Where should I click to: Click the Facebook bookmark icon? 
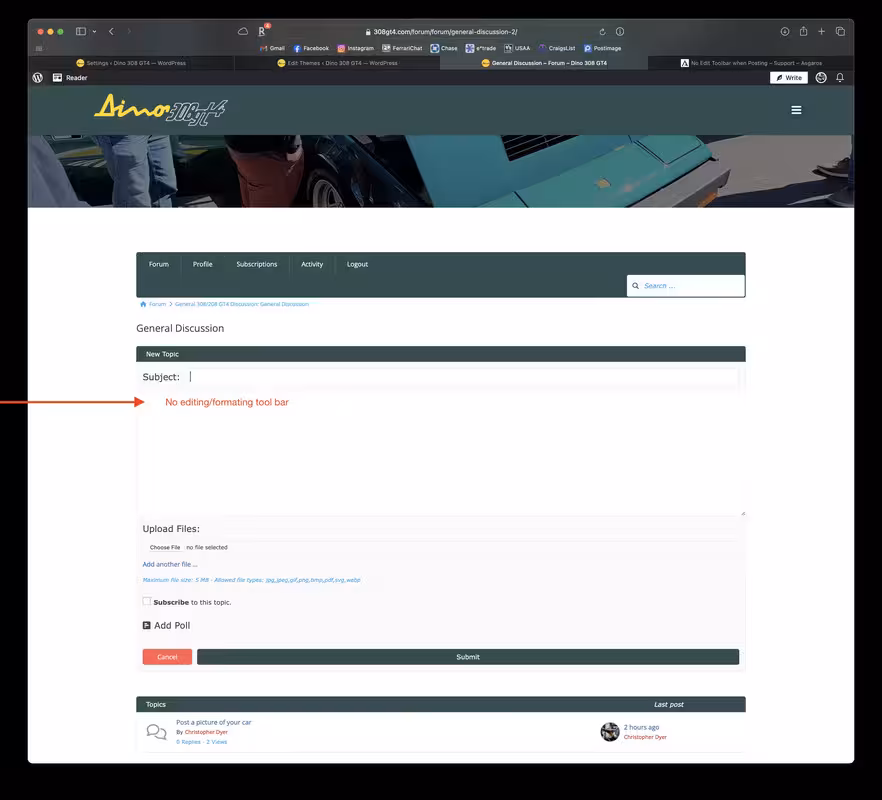point(297,48)
